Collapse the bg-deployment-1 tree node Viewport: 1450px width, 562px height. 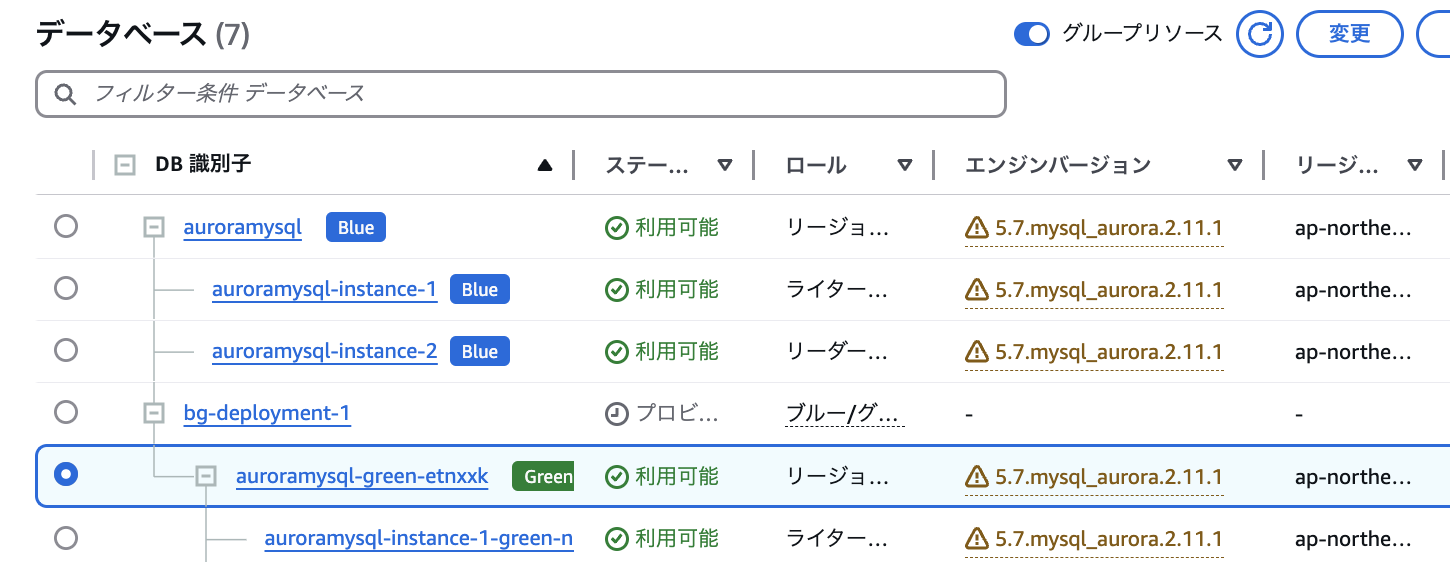tap(154, 413)
